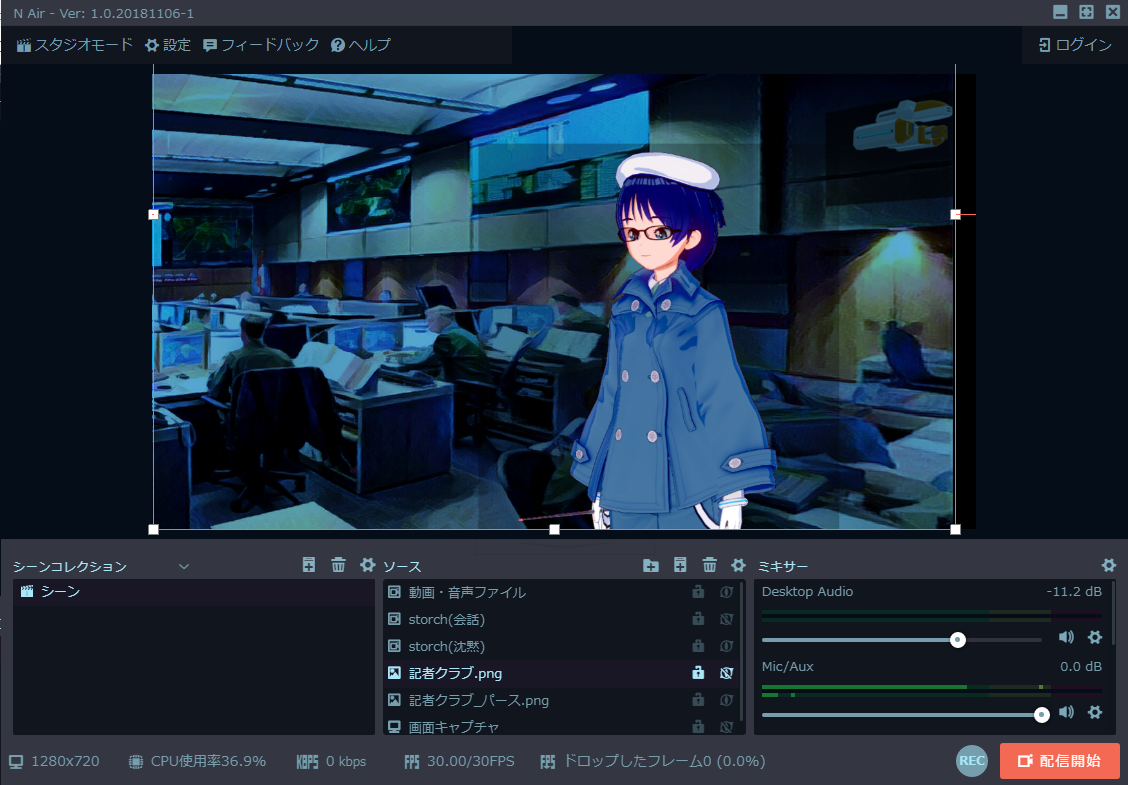Add a new scene with the plus icon
This screenshot has width=1128, height=785.
[x=309, y=565]
